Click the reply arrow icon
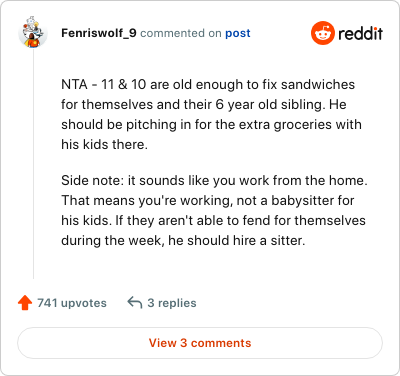 (x=135, y=303)
